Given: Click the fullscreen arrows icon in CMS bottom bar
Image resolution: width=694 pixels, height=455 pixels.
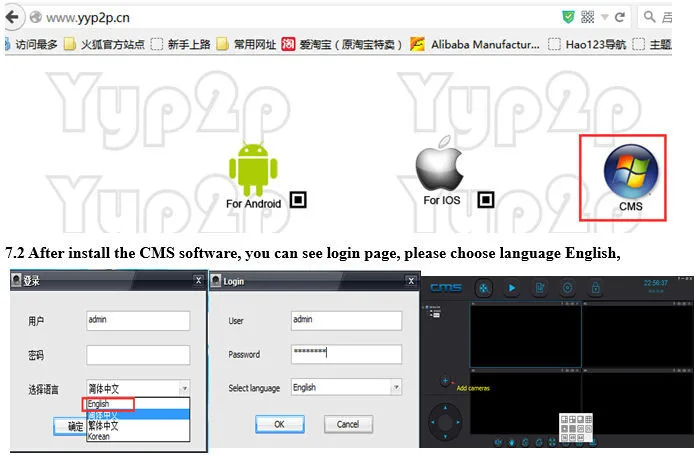Looking at the screenshot, I should tap(552, 442).
